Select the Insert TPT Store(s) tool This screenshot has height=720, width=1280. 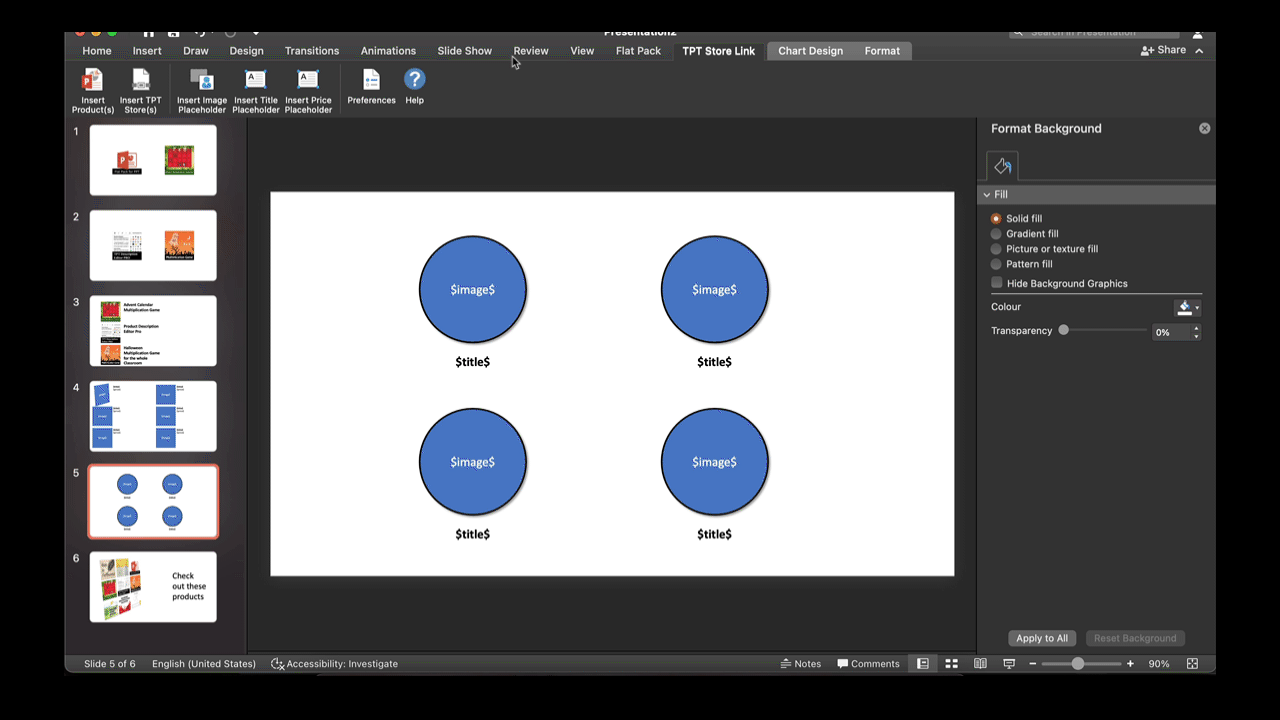click(x=140, y=90)
